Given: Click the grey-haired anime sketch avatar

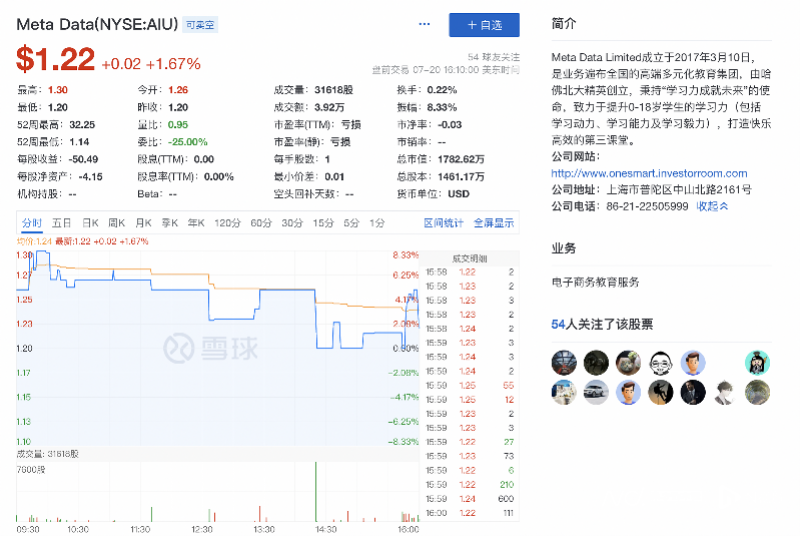Looking at the screenshot, I should point(724,393).
